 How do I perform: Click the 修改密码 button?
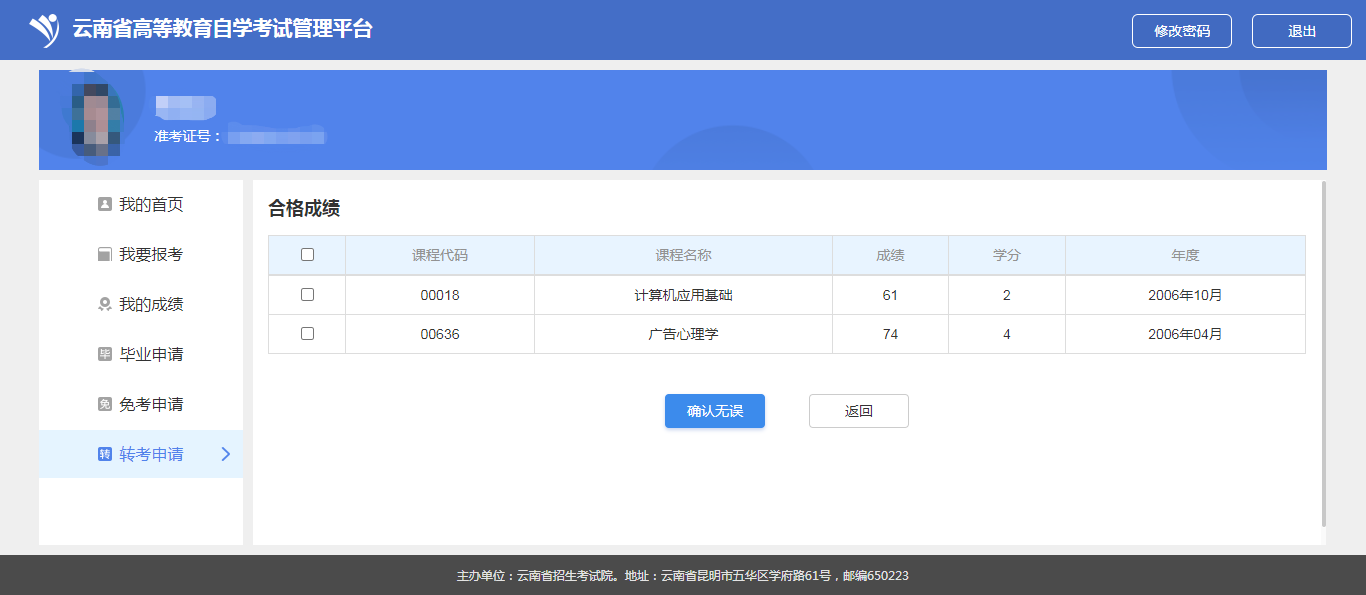[1181, 31]
